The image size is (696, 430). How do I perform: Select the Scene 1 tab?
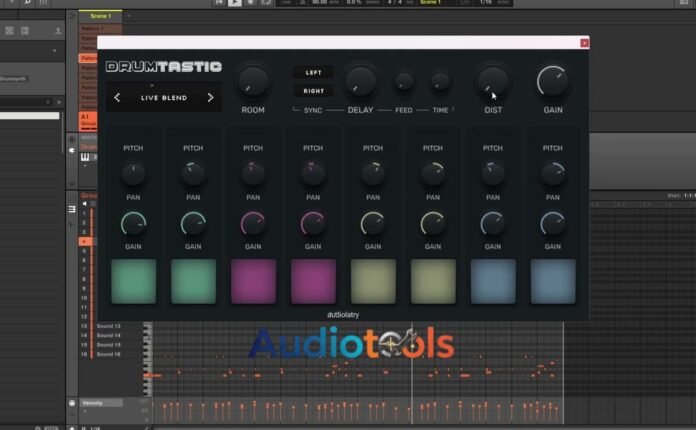(100, 16)
